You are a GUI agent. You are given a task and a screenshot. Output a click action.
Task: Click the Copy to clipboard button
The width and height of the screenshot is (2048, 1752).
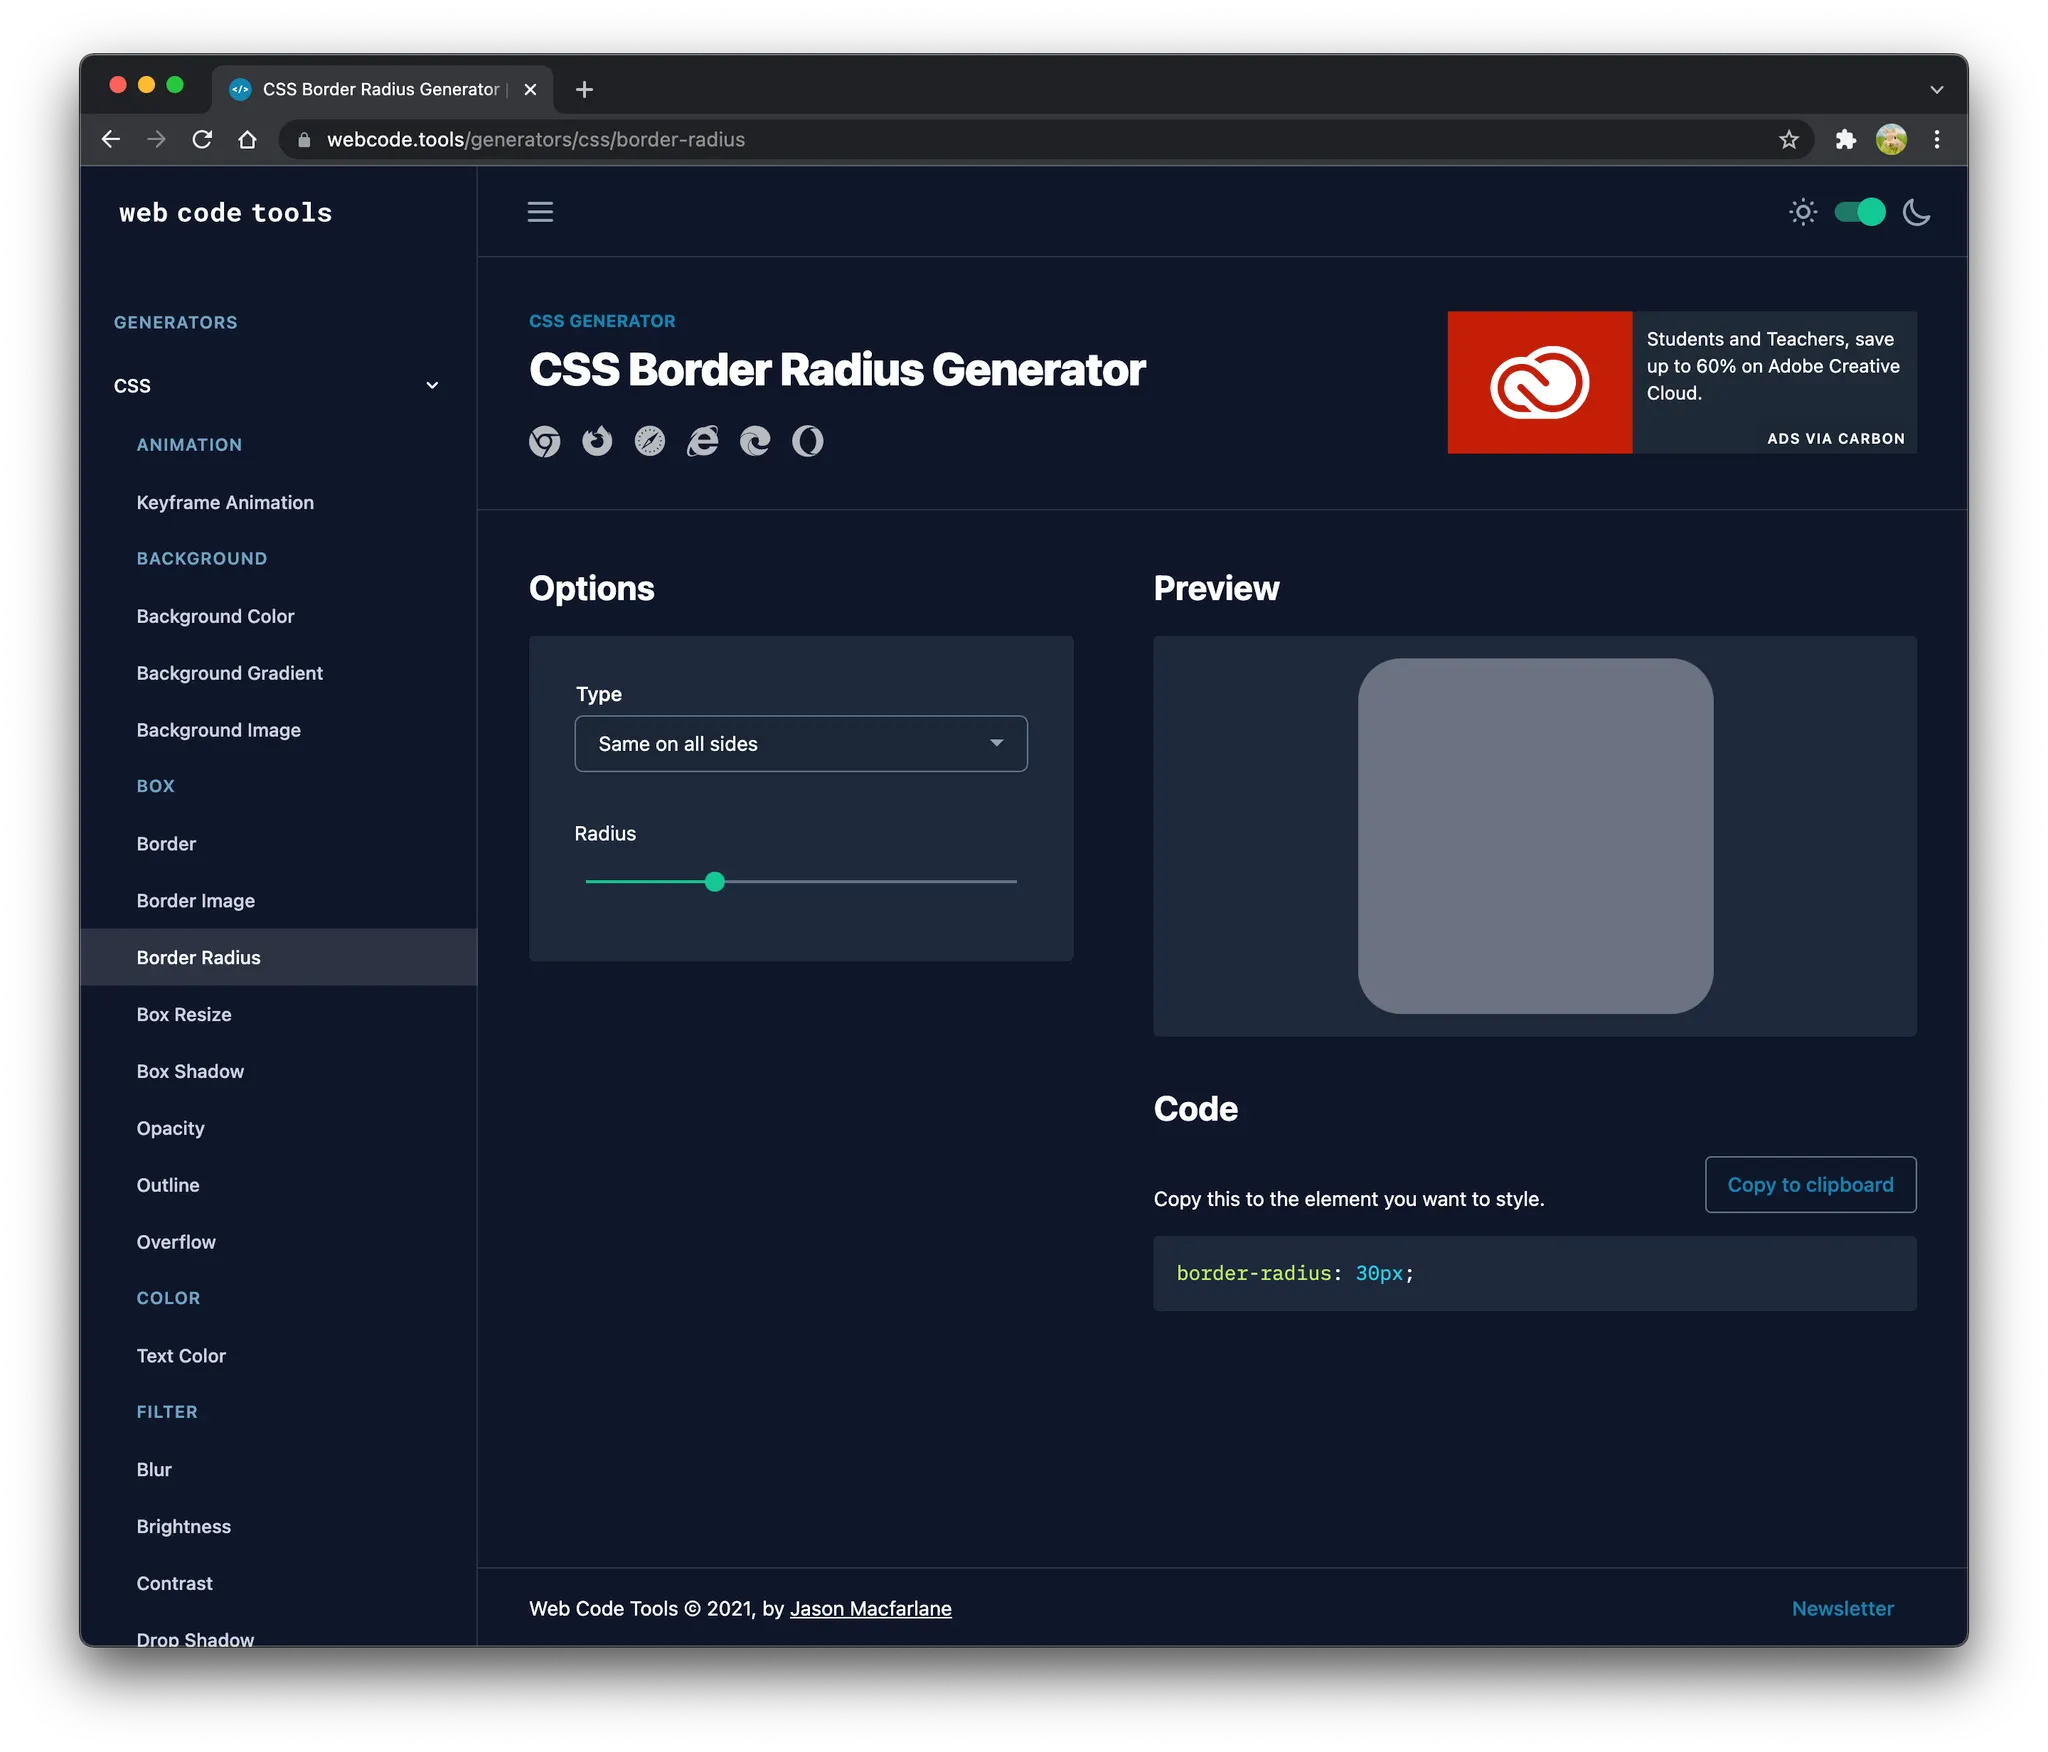click(x=1810, y=1185)
